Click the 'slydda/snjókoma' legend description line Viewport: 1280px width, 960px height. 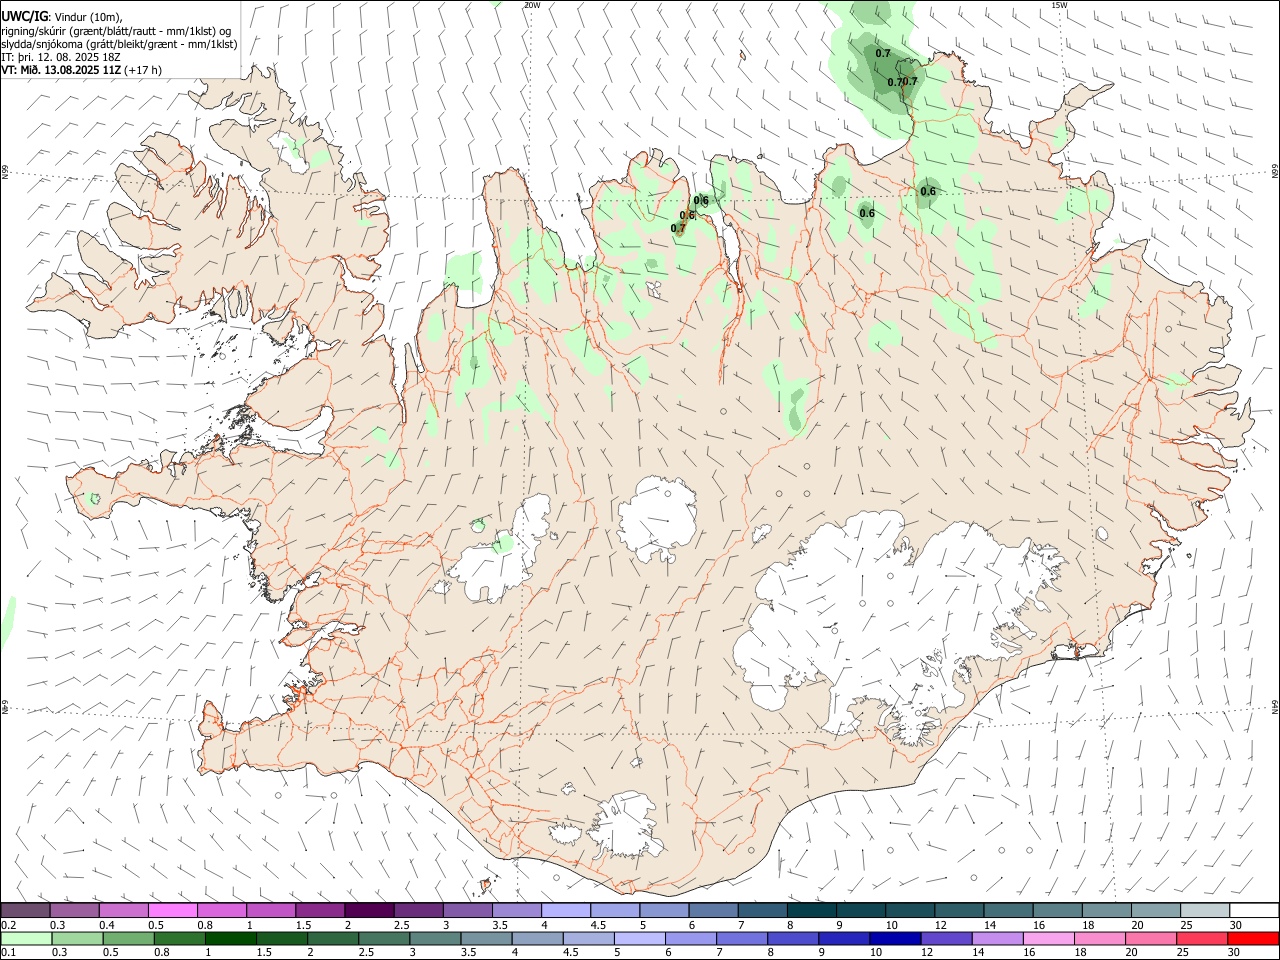click(119, 44)
